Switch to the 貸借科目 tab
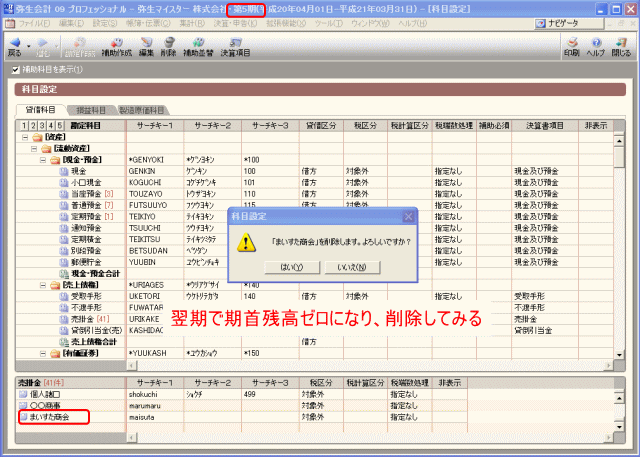 [40, 110]
